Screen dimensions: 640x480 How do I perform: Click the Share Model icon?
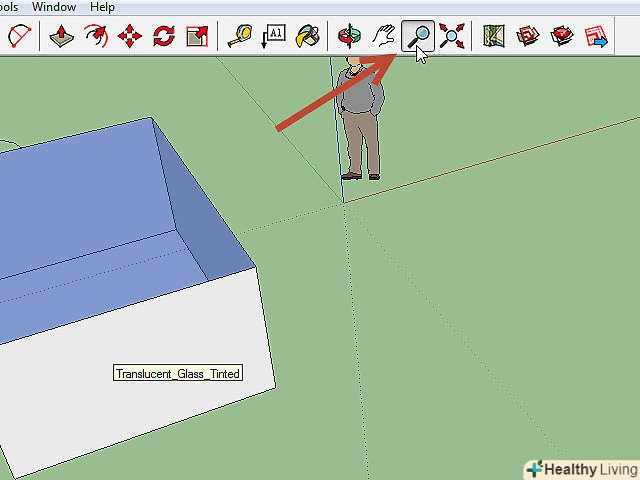coord(562,37)
